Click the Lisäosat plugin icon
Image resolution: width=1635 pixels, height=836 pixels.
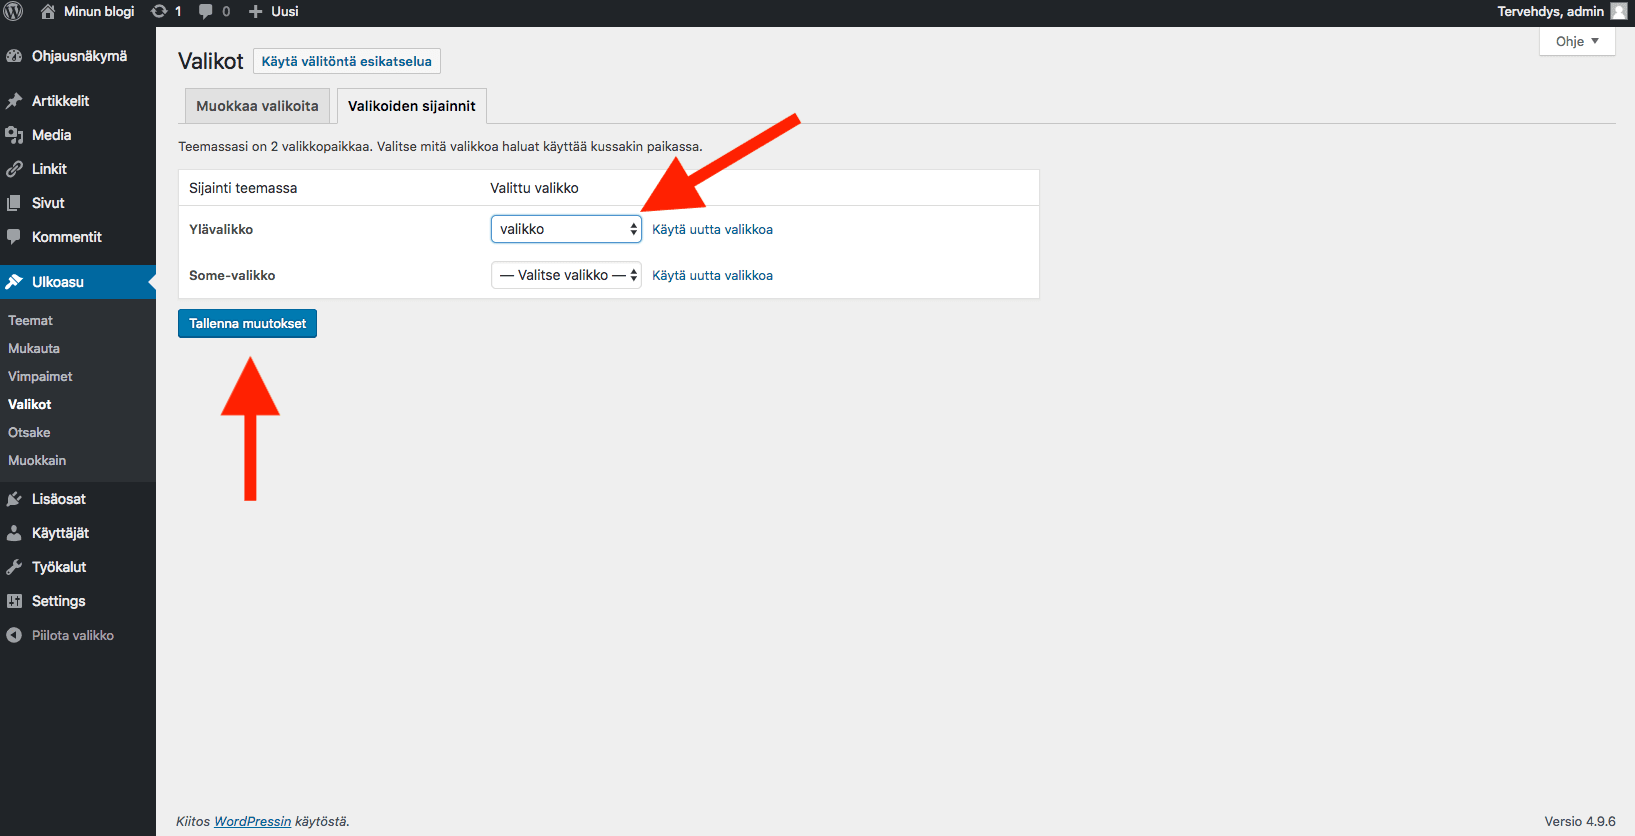coord(14,499)
